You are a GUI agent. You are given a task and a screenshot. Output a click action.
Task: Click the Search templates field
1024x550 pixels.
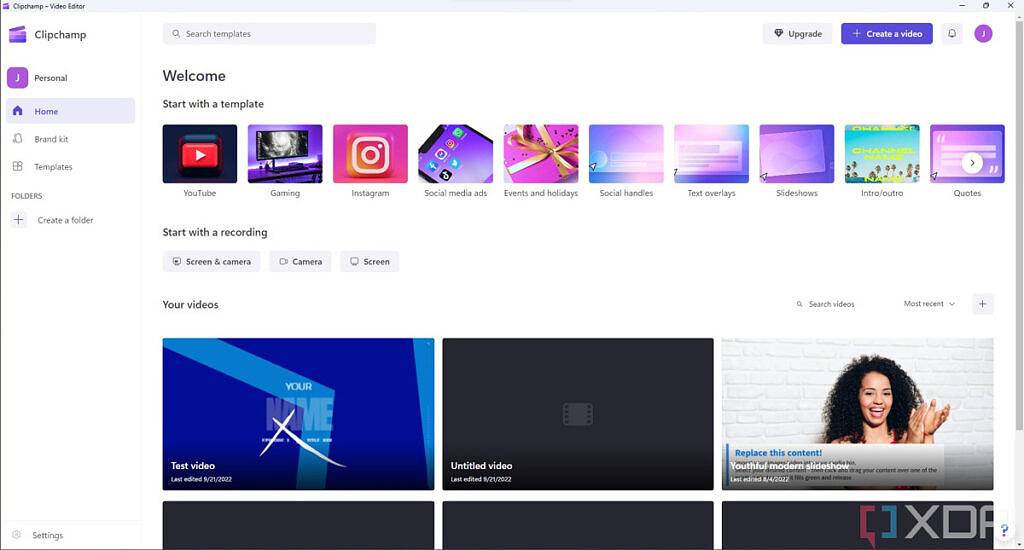coord(269,34)
